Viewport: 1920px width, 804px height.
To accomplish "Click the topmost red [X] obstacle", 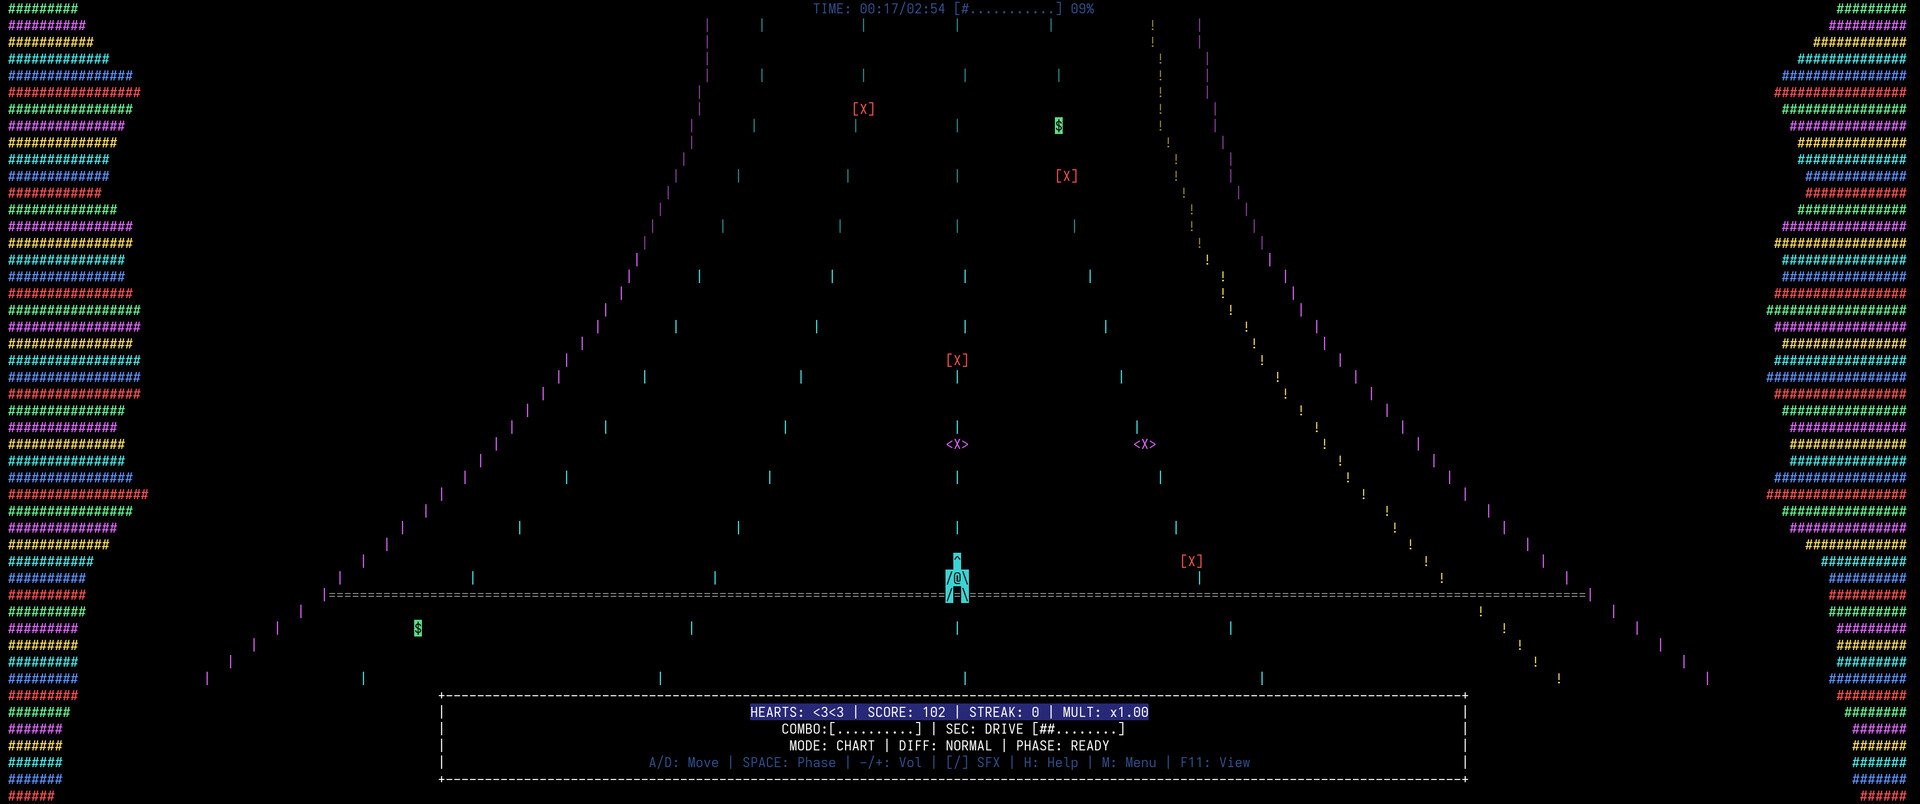I will point(863,109).
